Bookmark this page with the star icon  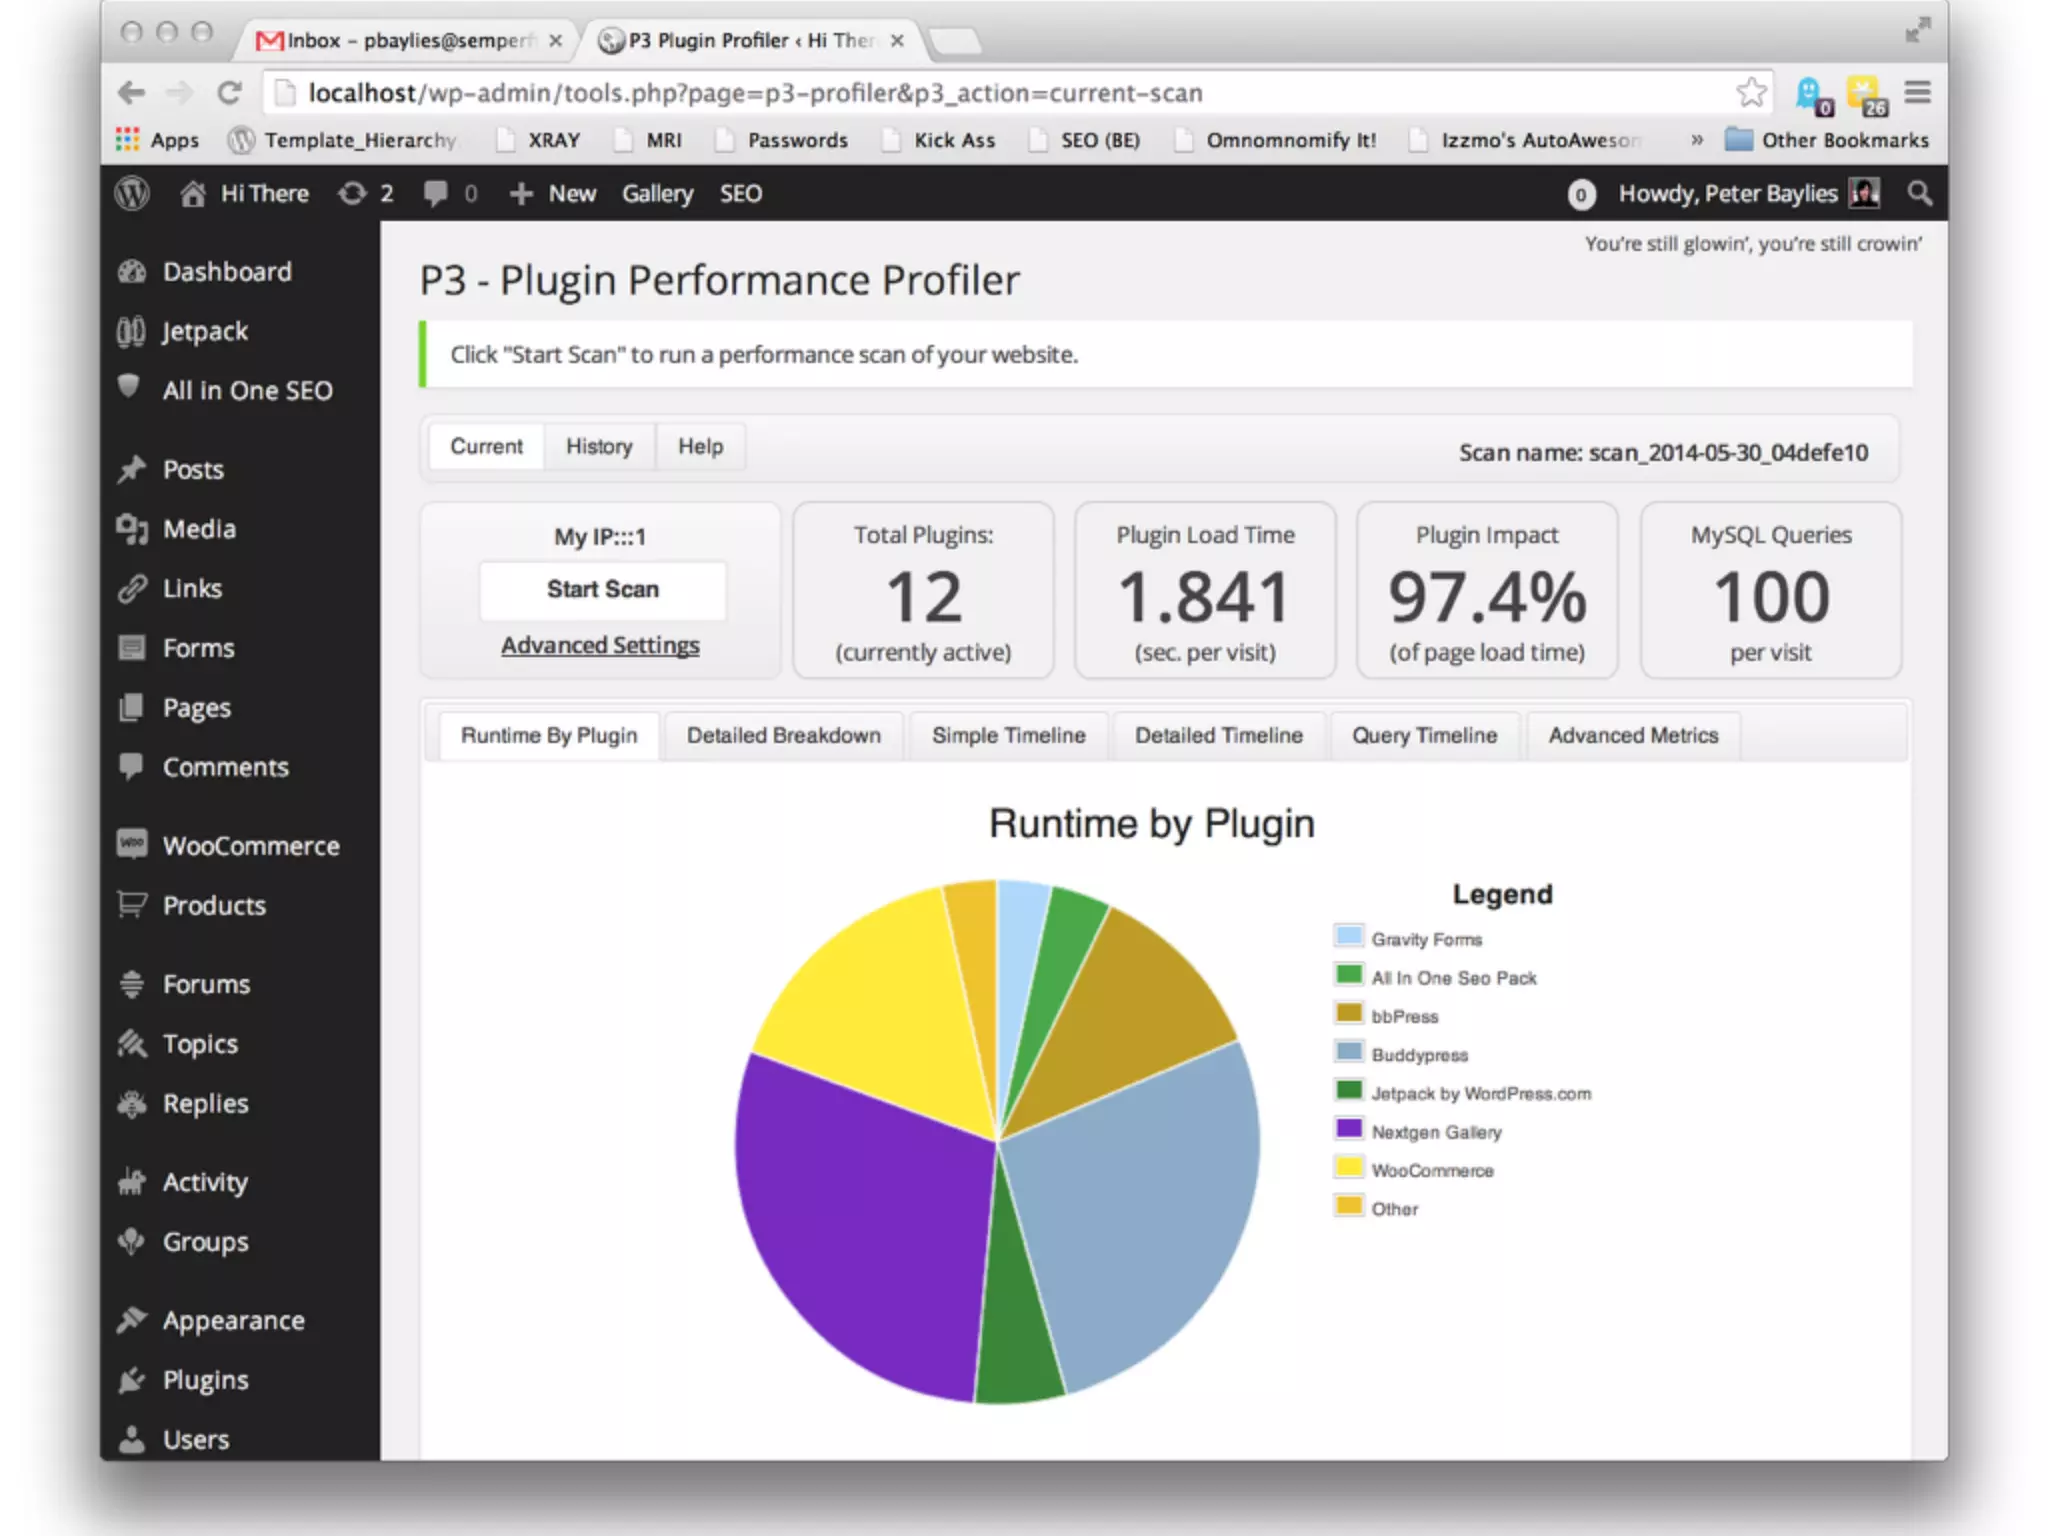pyautogui.click(x=1751, y=92)
